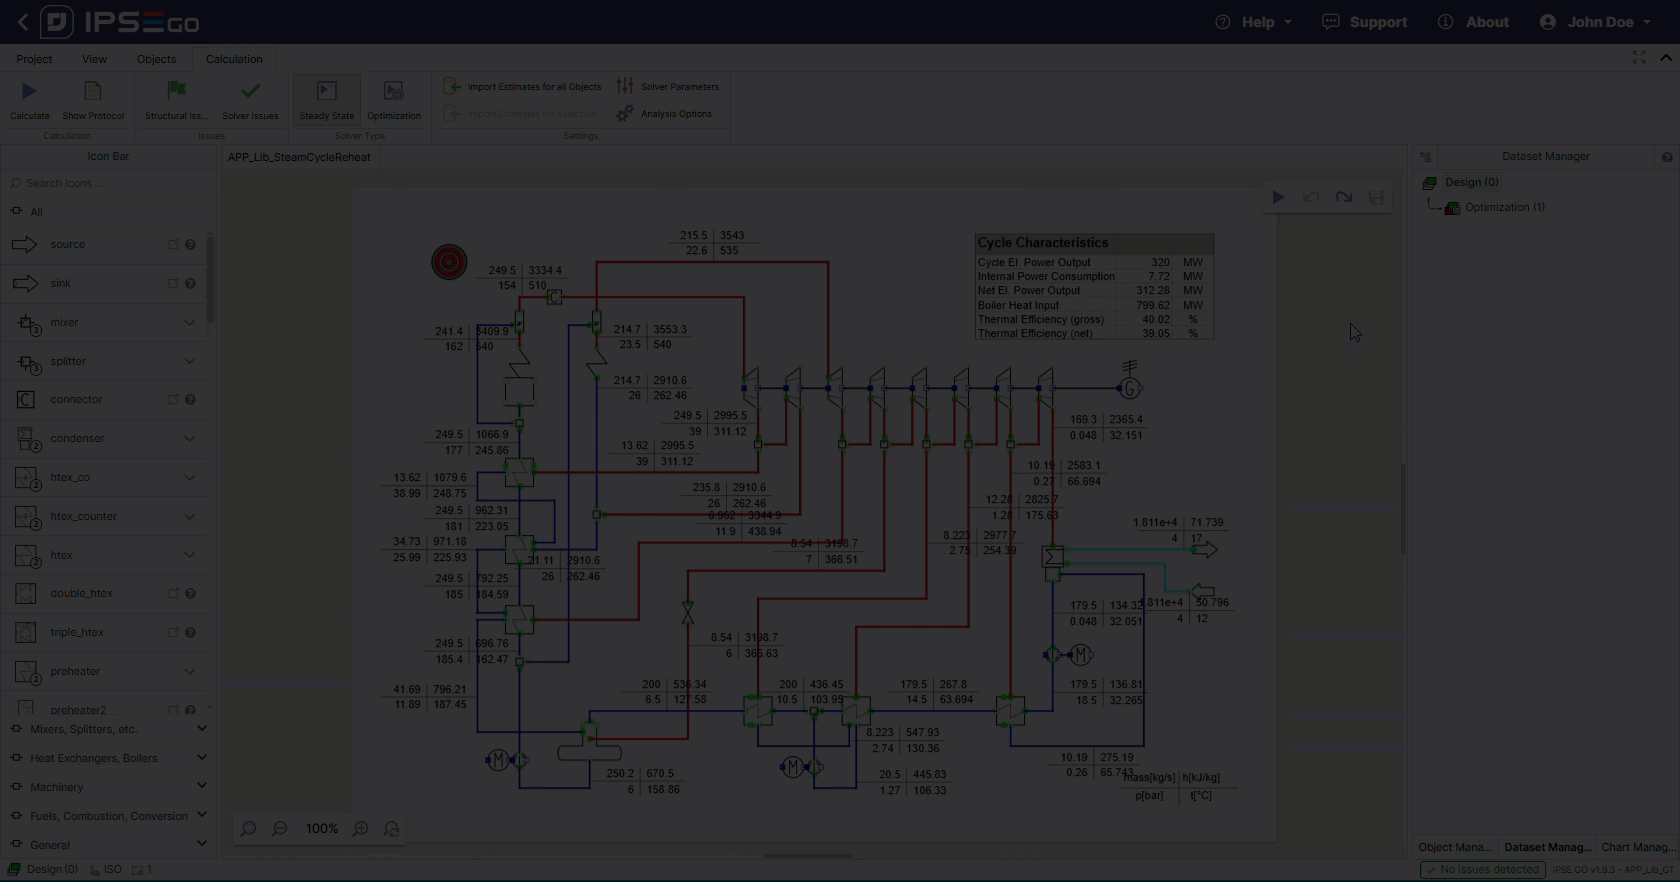Click the Search Icons input field
This screenshot has width=1680, height=882.
tap(110, 183)
